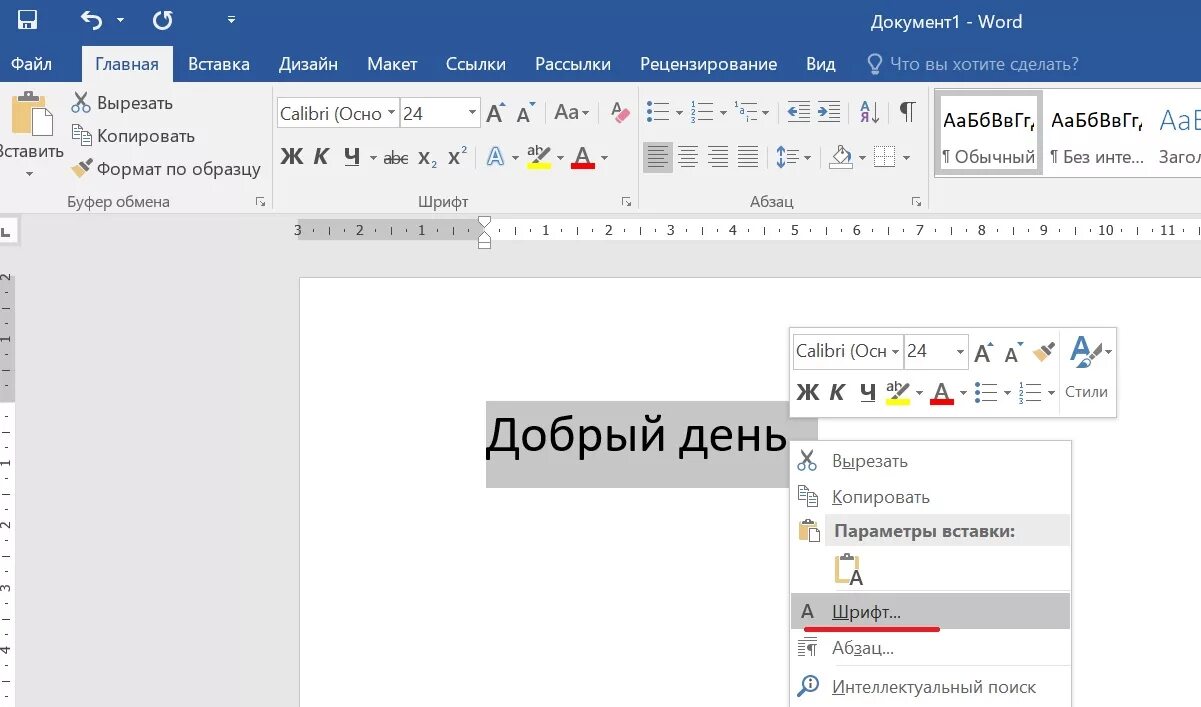This screenshot has width=1201, height=707.
Task: Open the Customize Quick Access Toolbar dropdown
Action: point(231,20)
